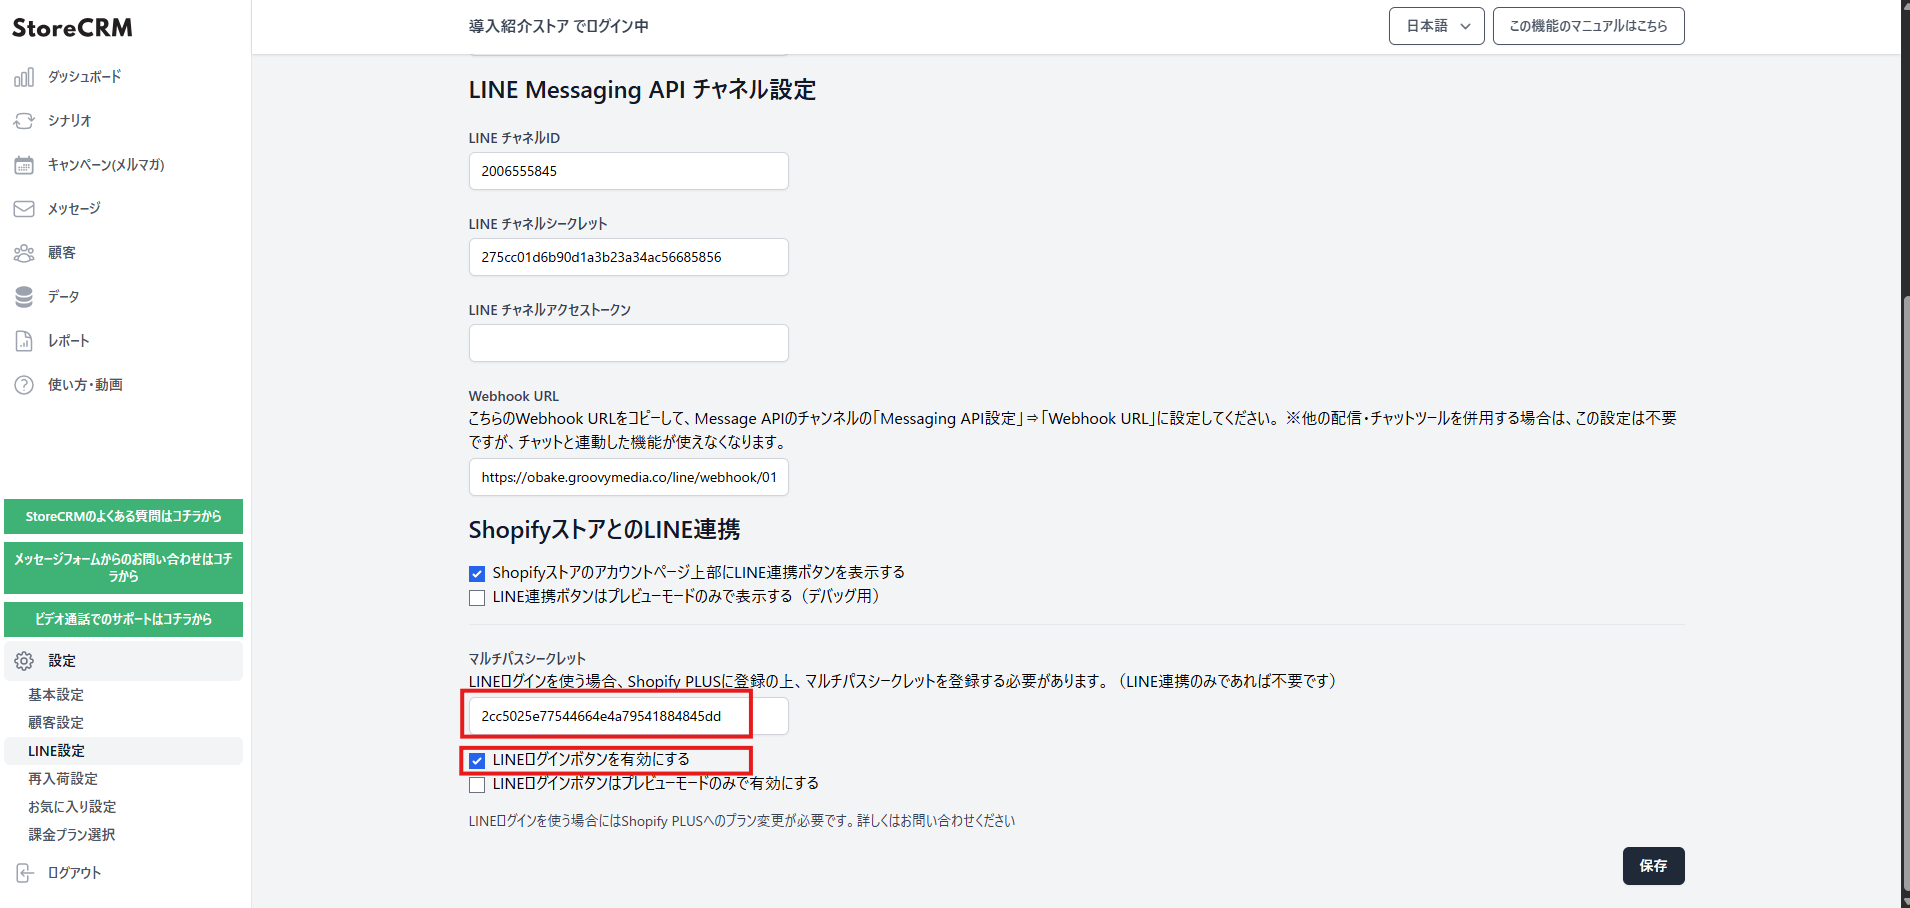This screenshot has height=908, width=1910.
Task: Click the settings gear icon
Action: click(24, 661)
